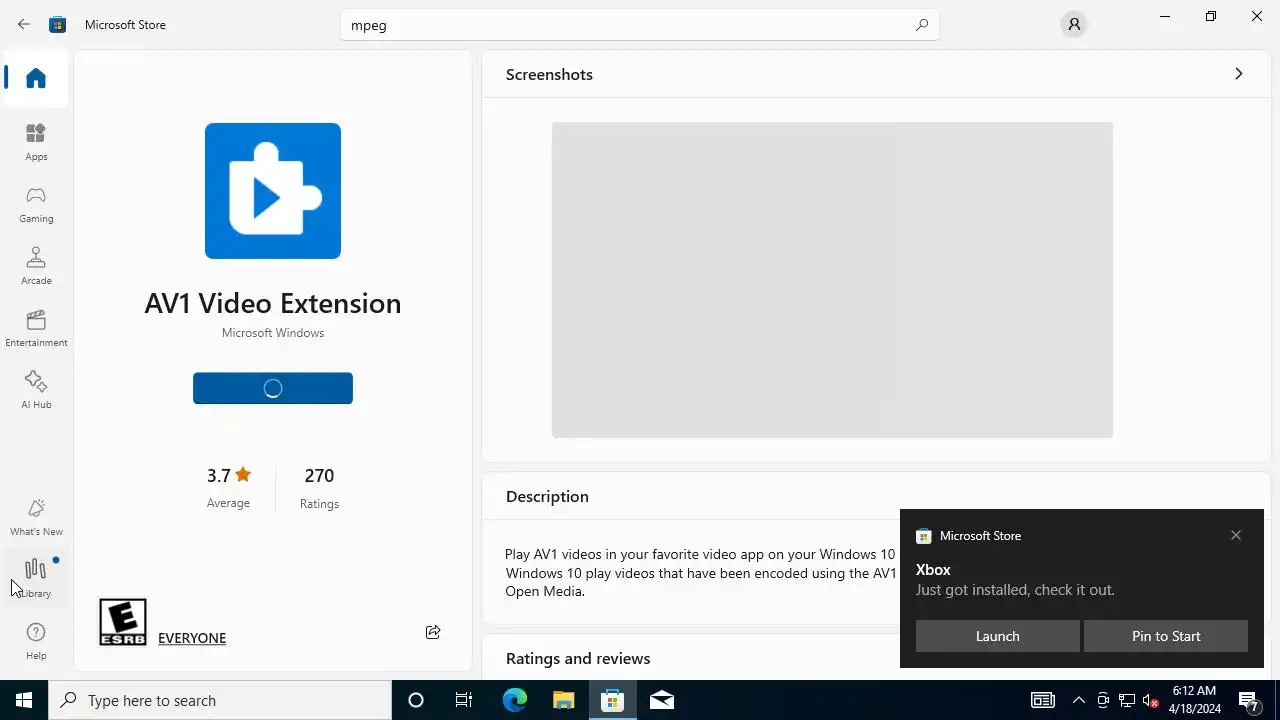The width and height of the screenshot is (1280, 720).
Task: Click the Microsoft Store icon in notification
Action: (x=924, y=536)
